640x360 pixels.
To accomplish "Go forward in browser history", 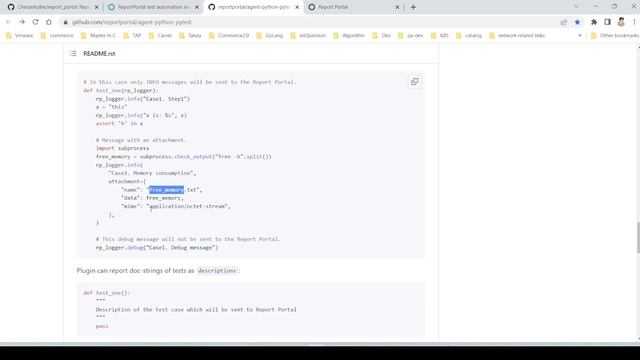I will [22, 22].
